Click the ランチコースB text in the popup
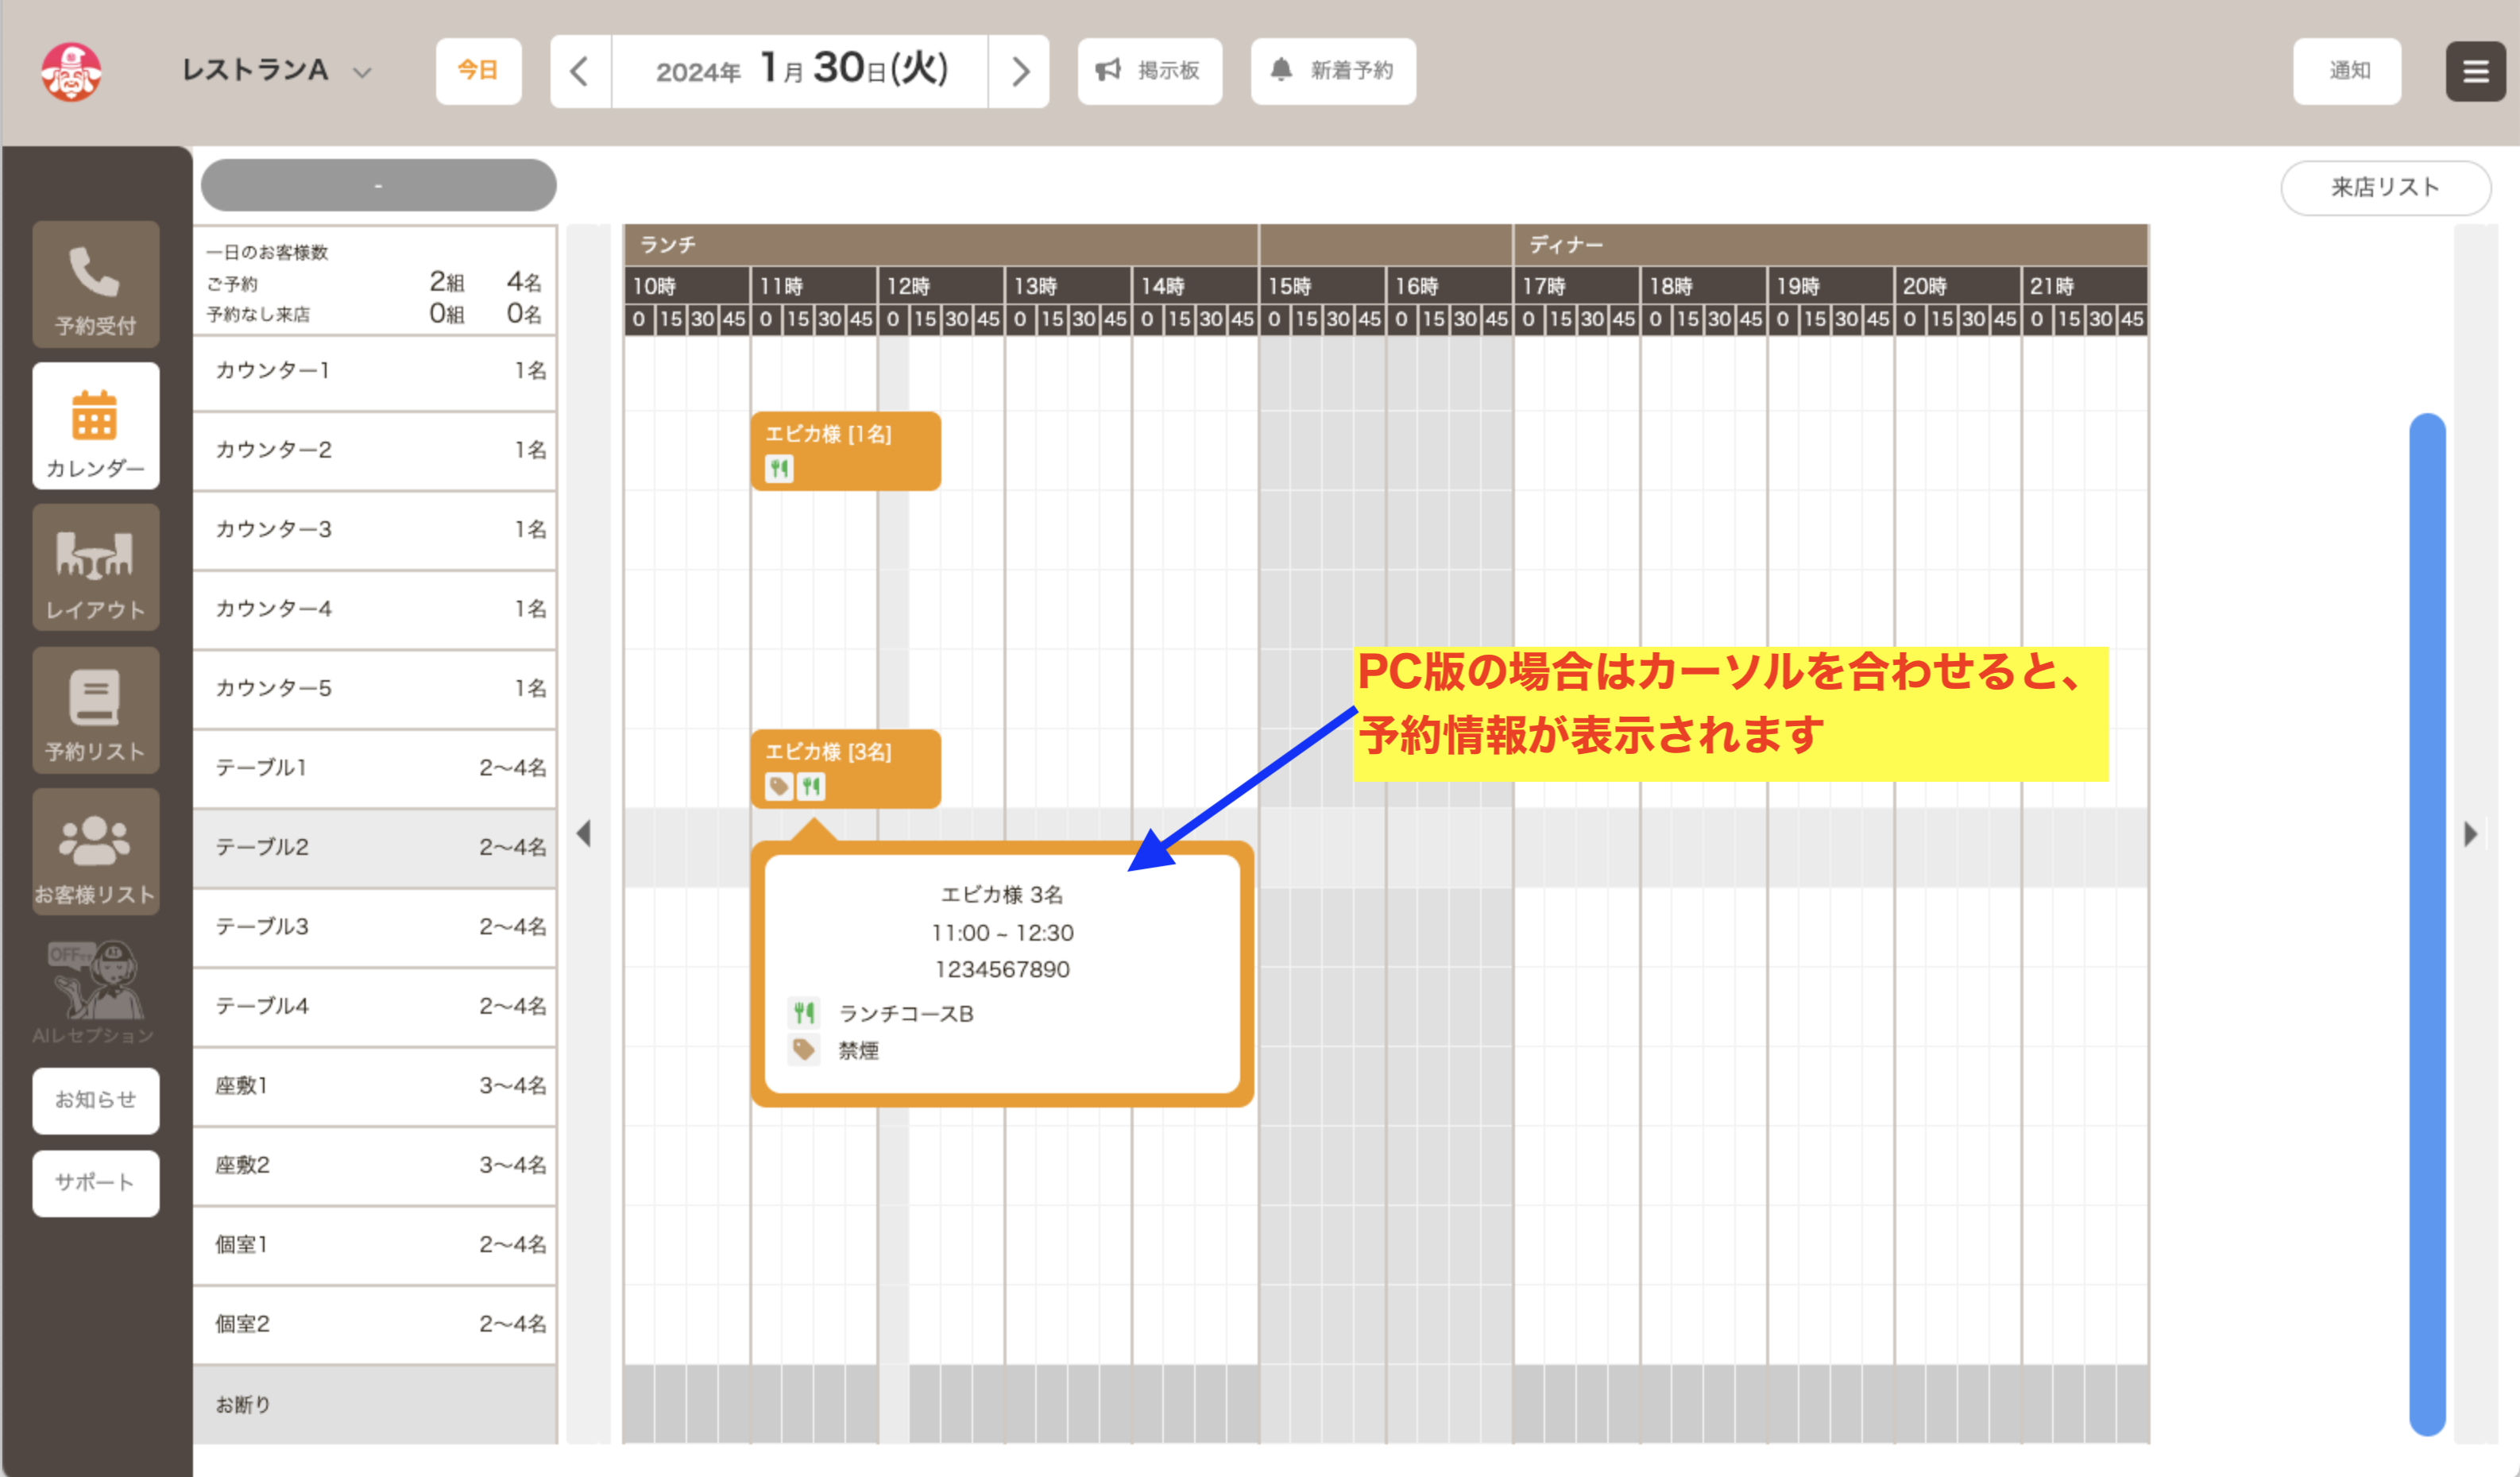 tap(905, 1013)
